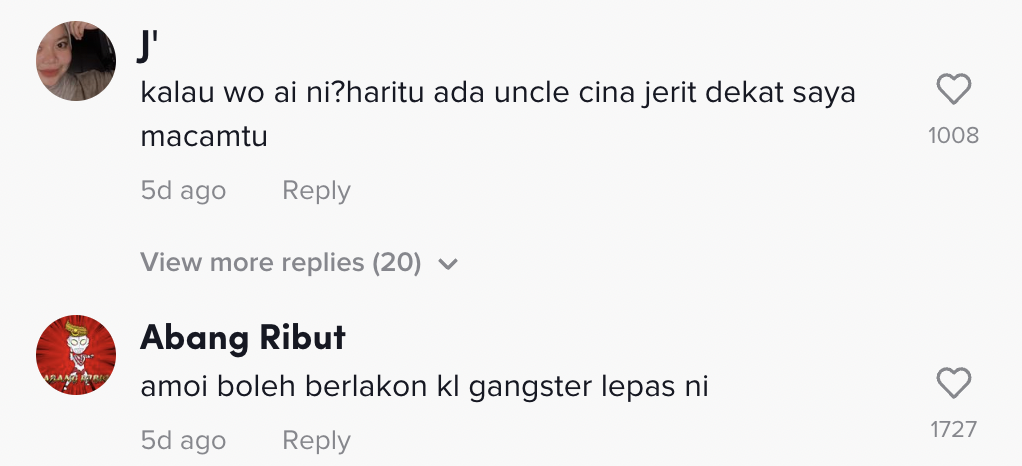Reply to J' comment
This screenshot has height=466, width=1022.
(x=316, y=190)
